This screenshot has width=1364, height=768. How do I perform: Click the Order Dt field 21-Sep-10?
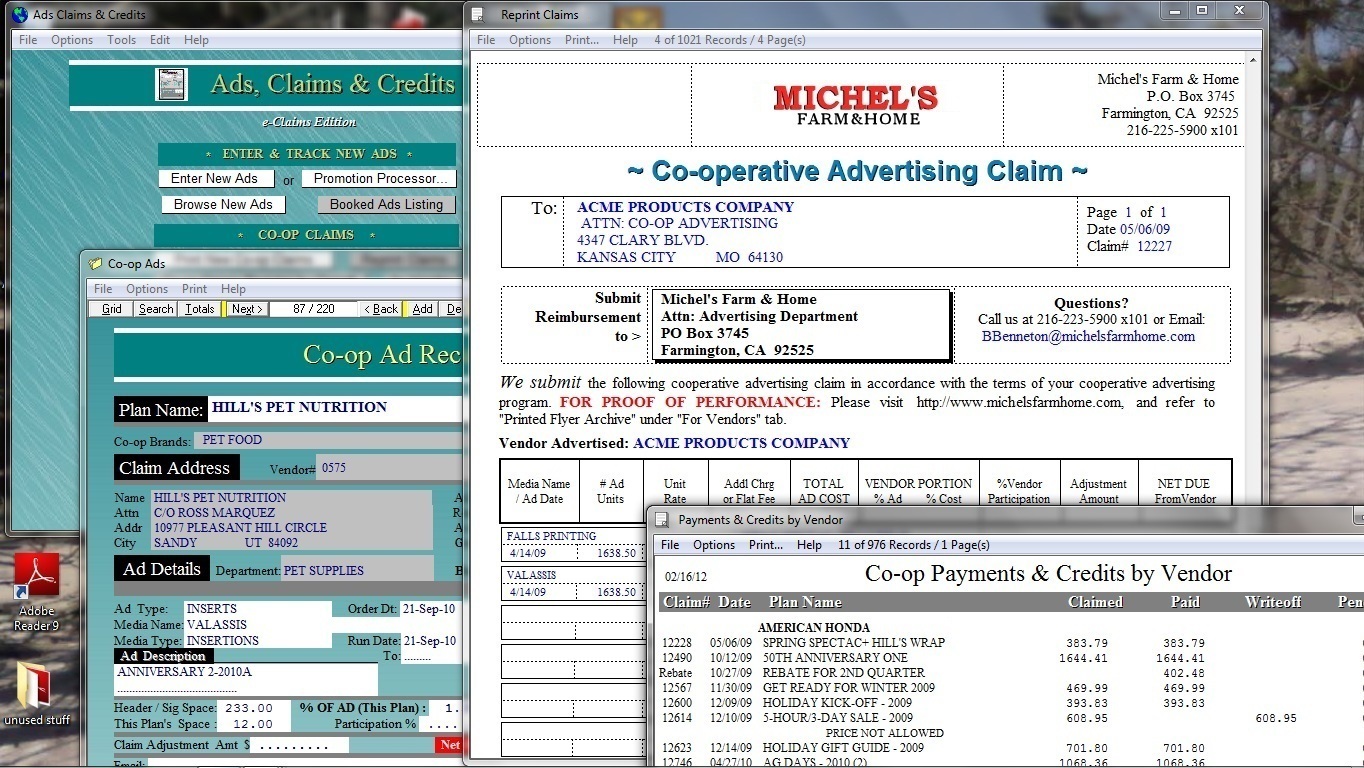(x=430, y=609)
